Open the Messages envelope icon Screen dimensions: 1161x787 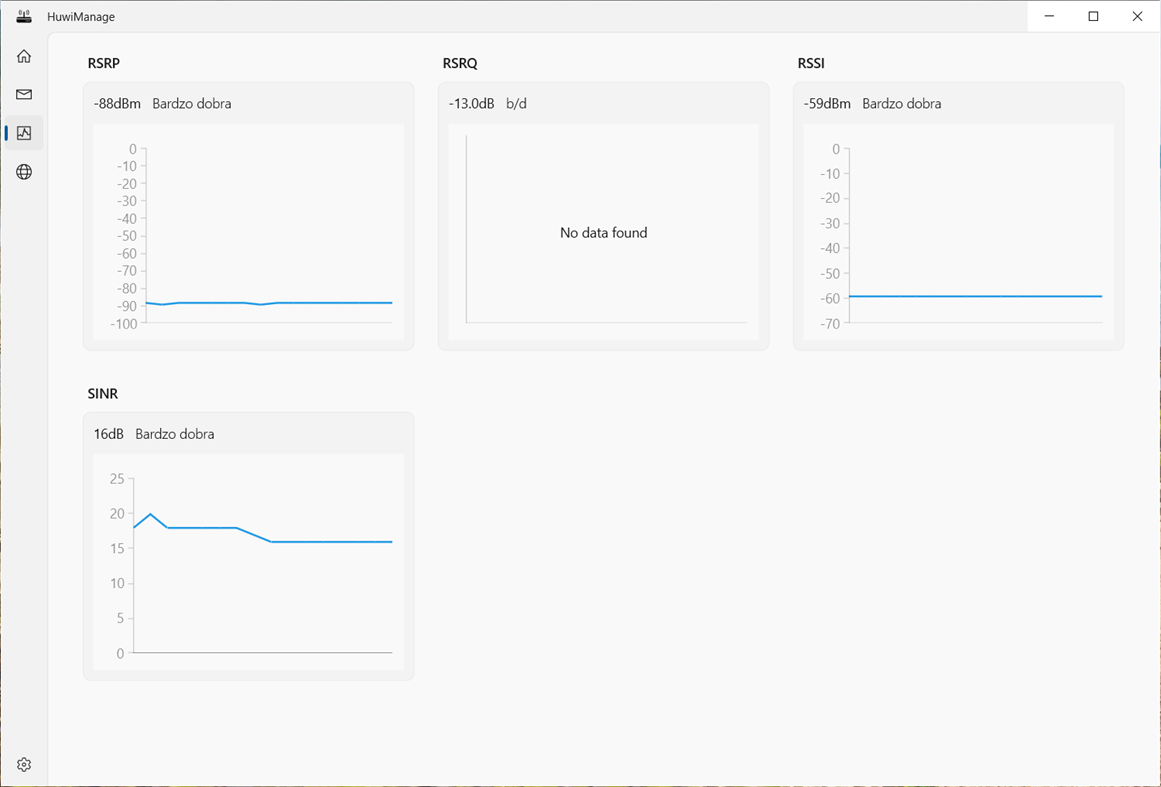24,94
